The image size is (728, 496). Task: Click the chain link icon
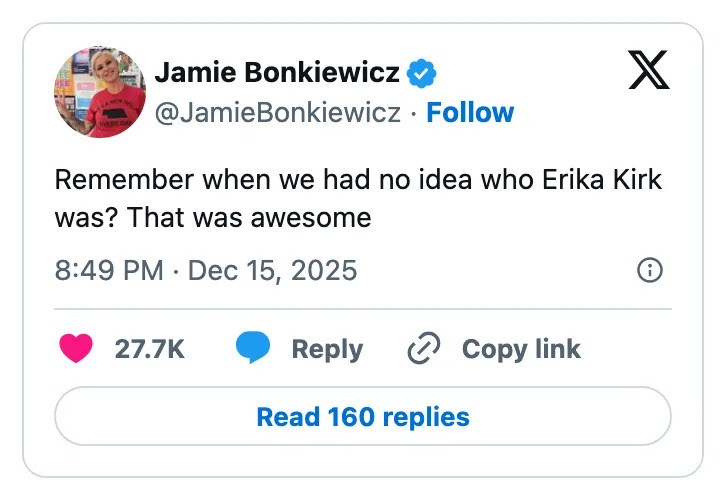424,348
